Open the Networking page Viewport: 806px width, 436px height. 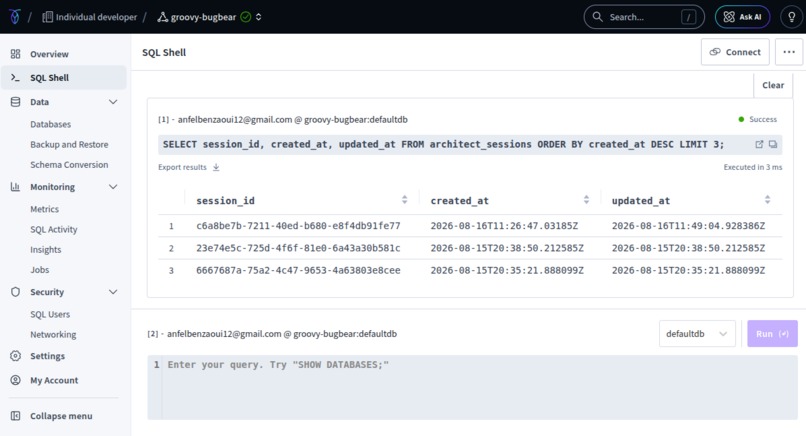(53, 335)
